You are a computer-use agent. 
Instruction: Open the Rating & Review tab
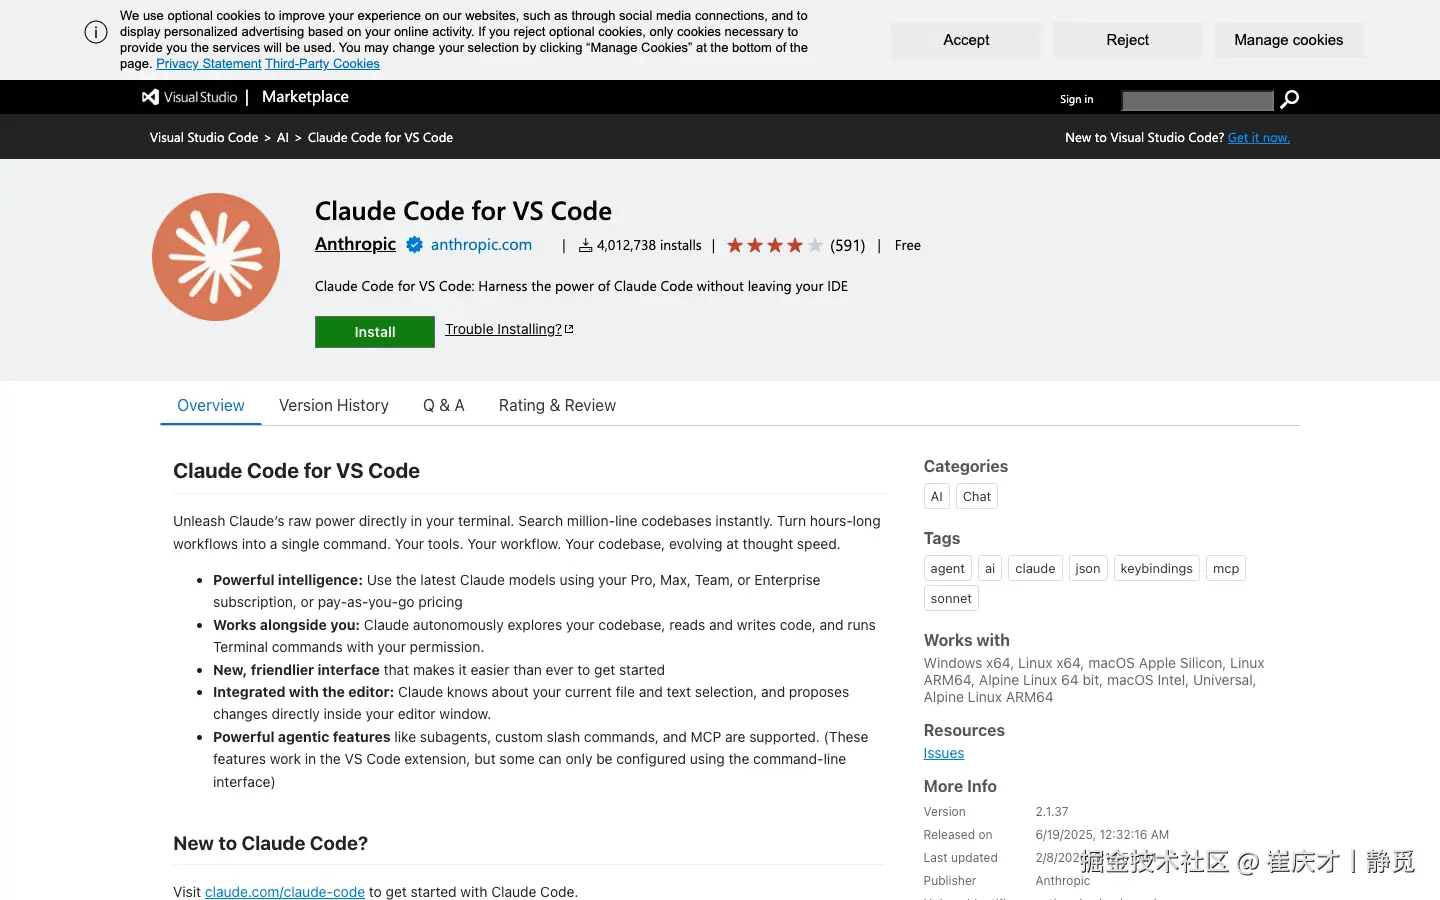click(557, 405)
